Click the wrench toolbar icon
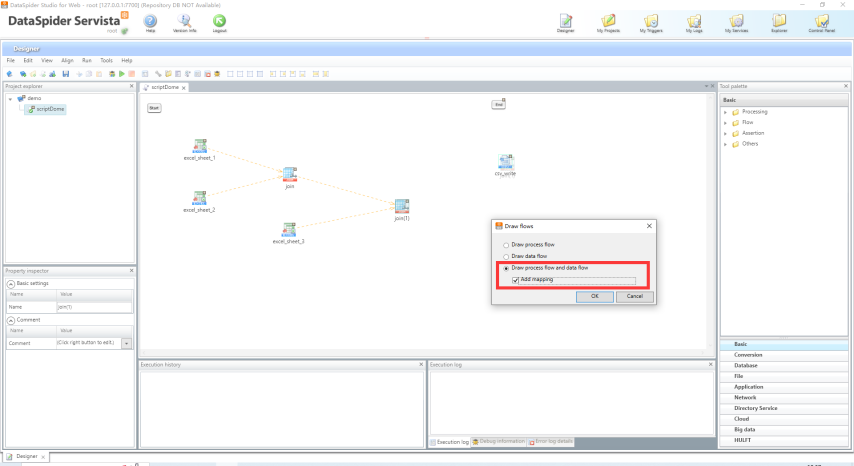This screenshot has width=854, height=466. 158,74
